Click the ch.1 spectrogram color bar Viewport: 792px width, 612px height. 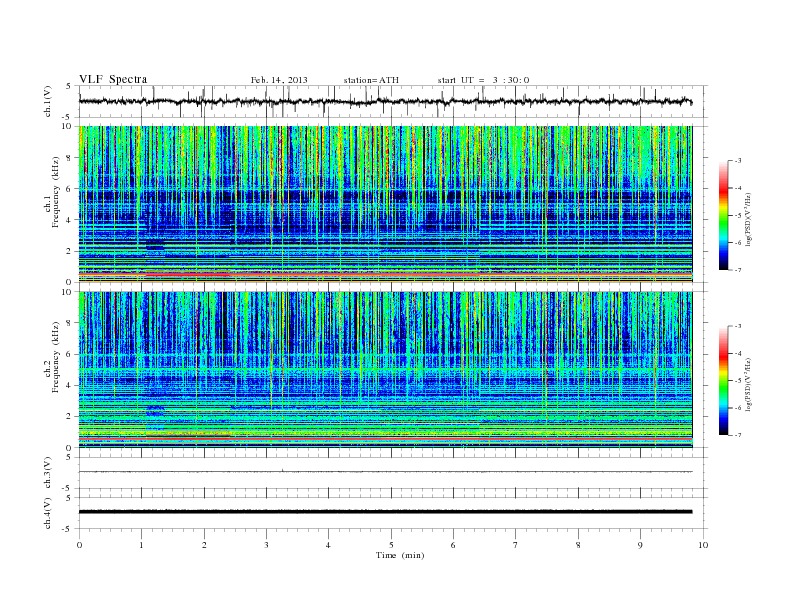723,215
